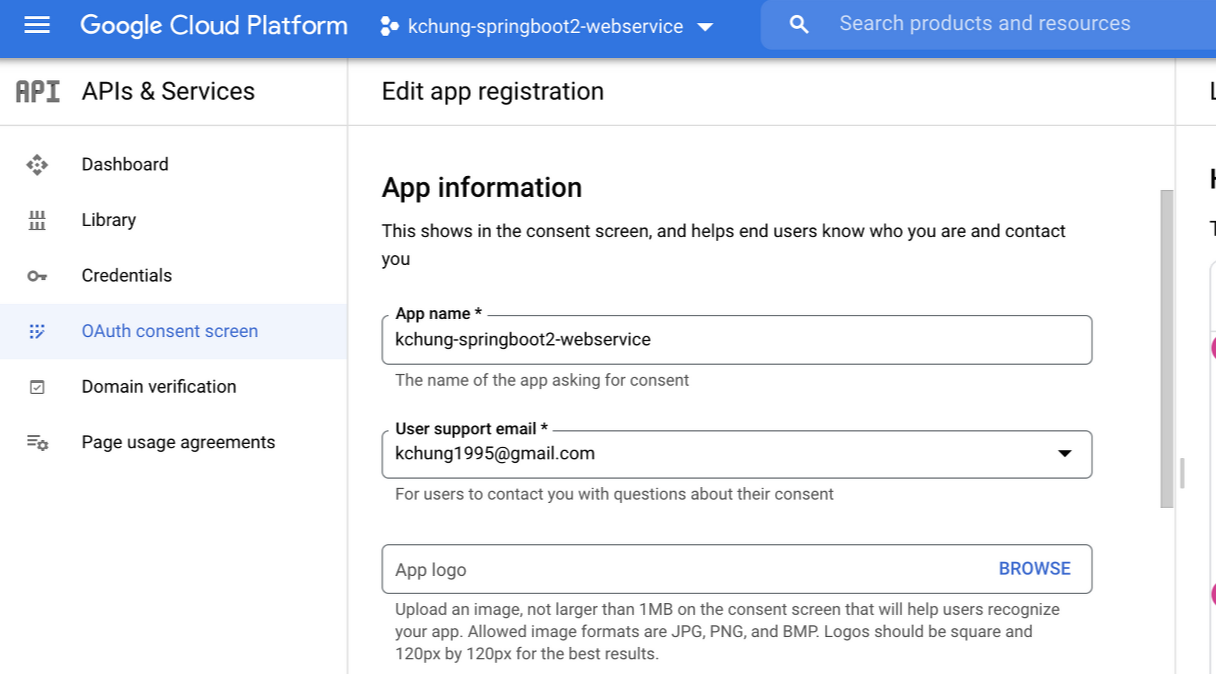Click the OAuth consent screen icon
Screen dimensions: 1216x674
pyautogui.click(x=37, y=331)
